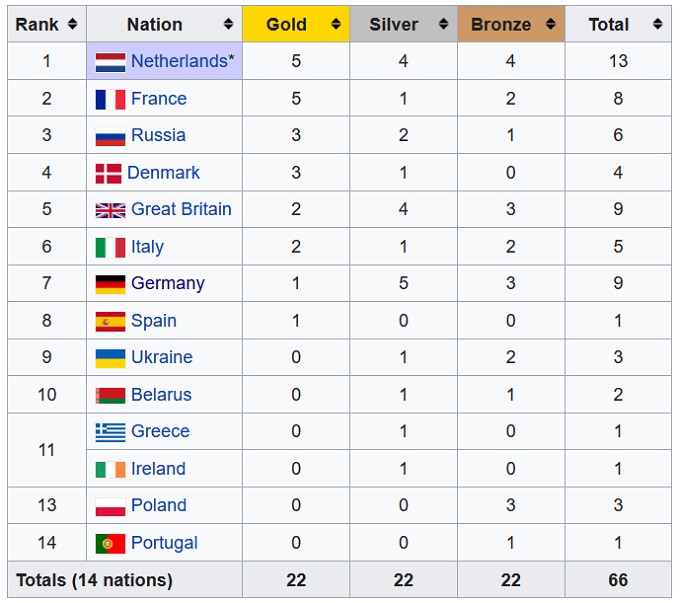
Task: Click the Ukraine flag icon
Action: [110, 358]
